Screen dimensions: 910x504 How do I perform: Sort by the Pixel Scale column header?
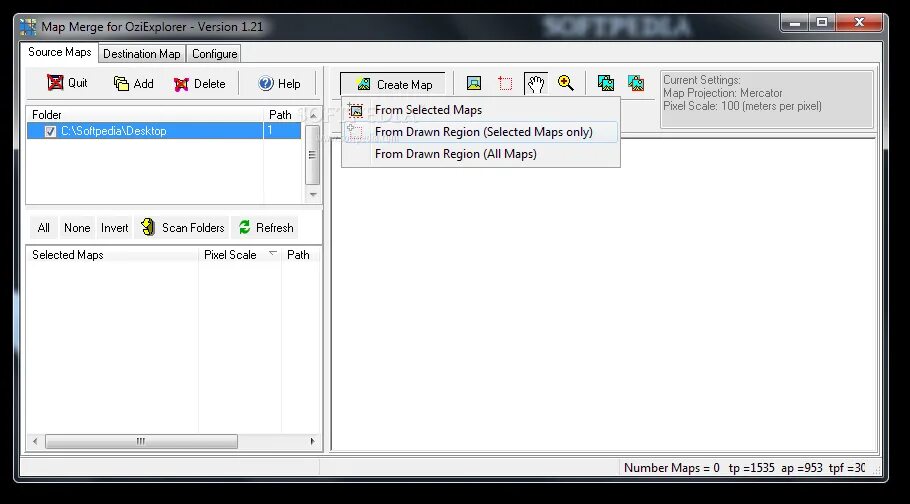click(240, 254)
